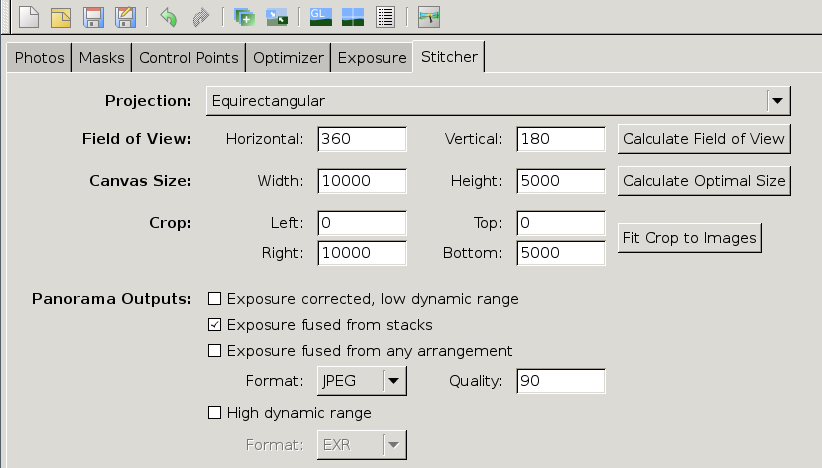Viewport: 822px width, 468px height.
Task: Open a project via the yellow folder icon
Action: pyautogui.click(x=61, y=17)
